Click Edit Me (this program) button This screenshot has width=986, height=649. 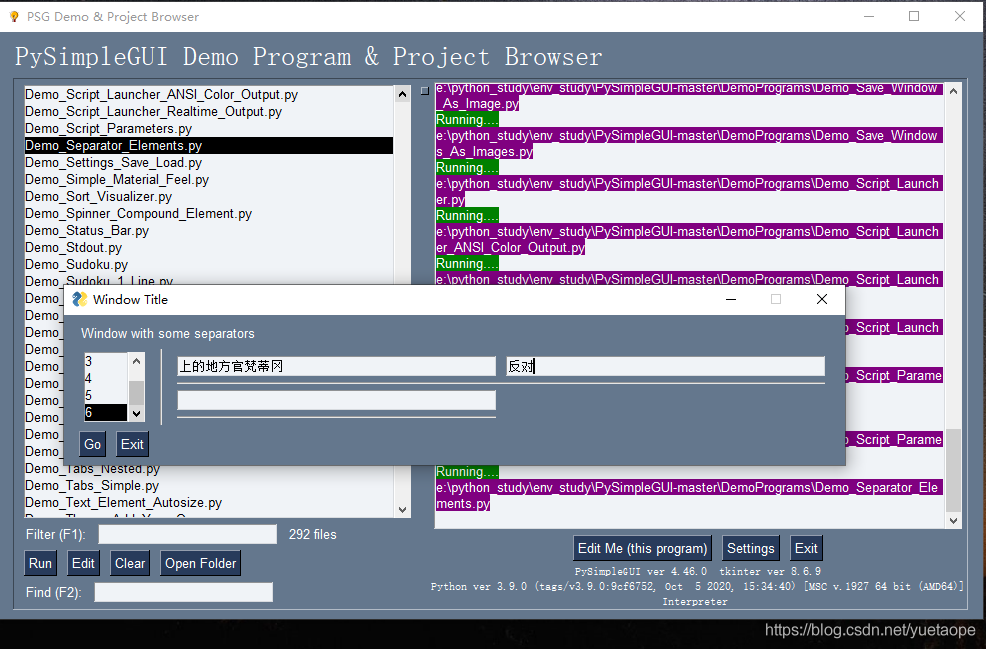coord(642,548)
